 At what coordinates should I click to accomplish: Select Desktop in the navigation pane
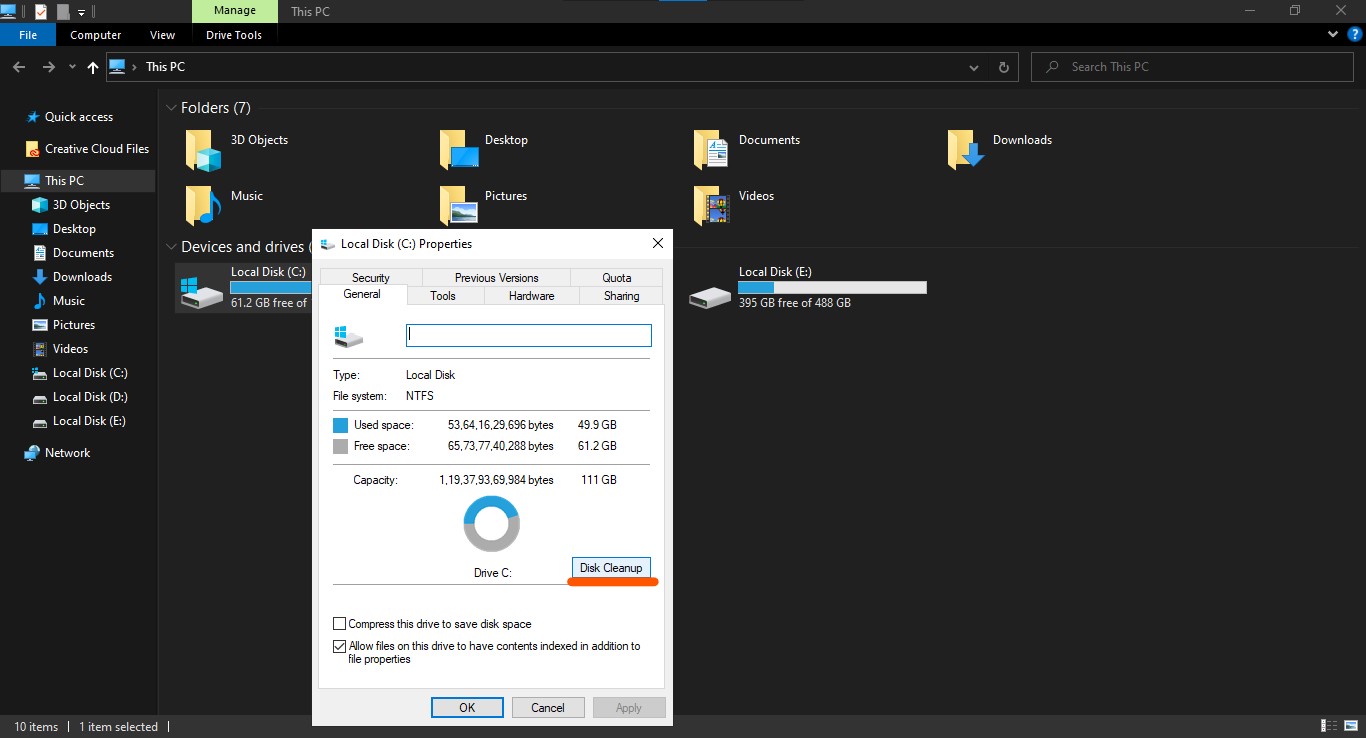(x=74, y=229)
